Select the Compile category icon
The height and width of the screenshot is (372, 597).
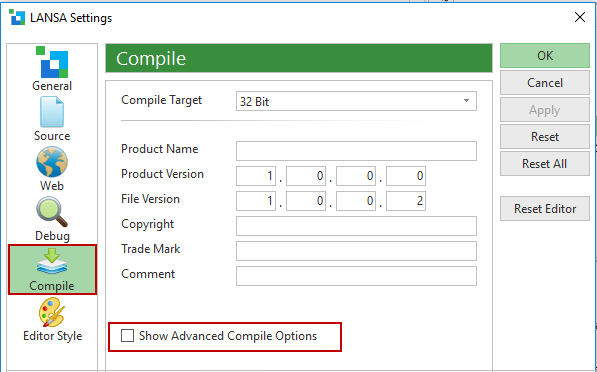tap(52, 270)
